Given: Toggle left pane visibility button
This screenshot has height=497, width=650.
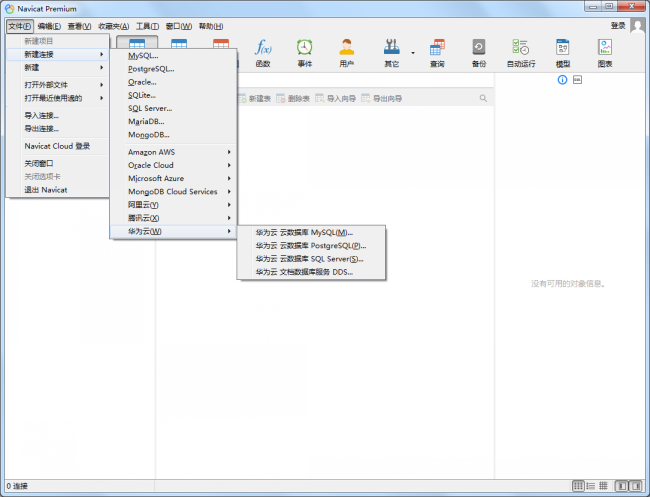Looking at the screenshot, I should pos(621,486).
